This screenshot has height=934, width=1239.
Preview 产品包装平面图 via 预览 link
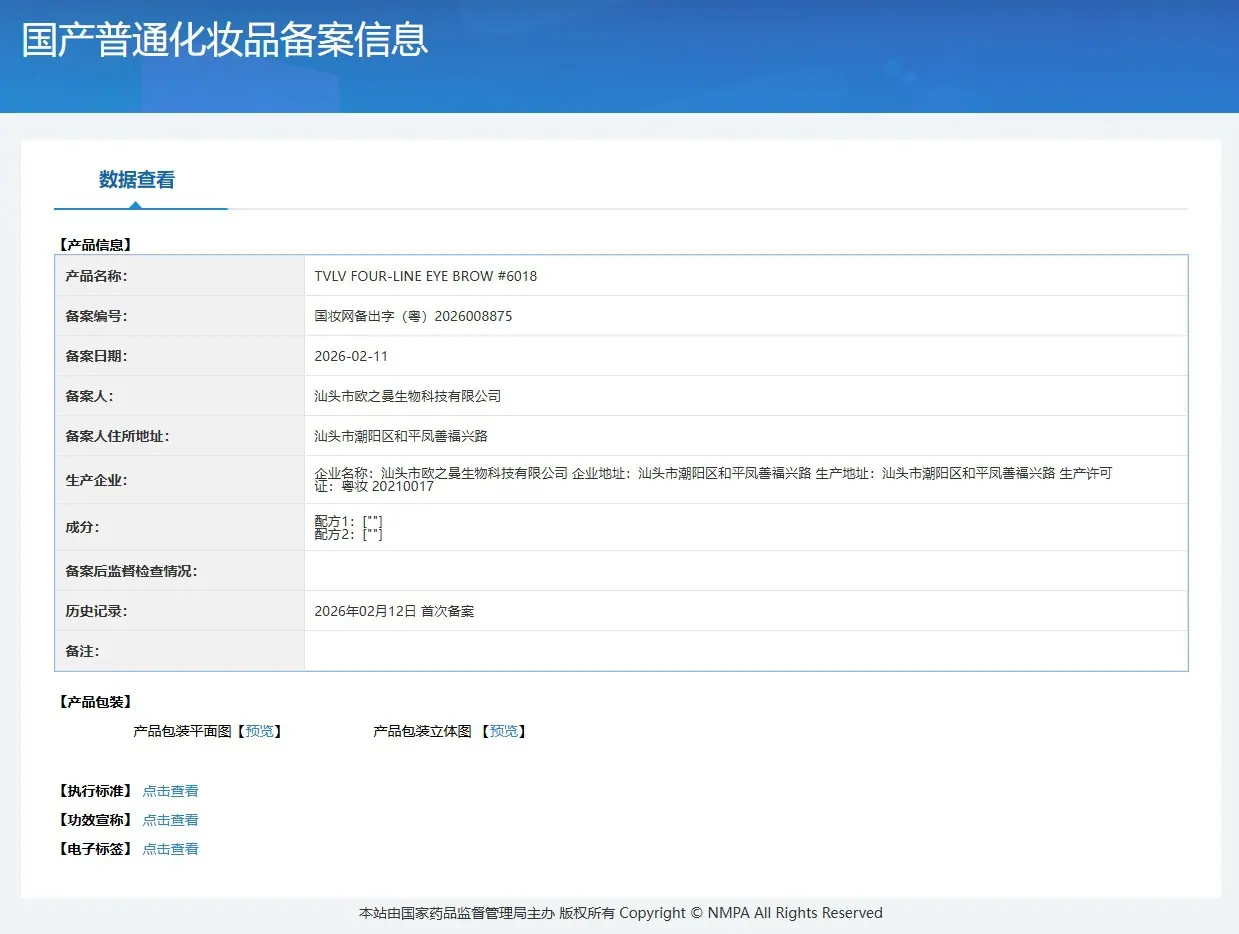(259, 731)
